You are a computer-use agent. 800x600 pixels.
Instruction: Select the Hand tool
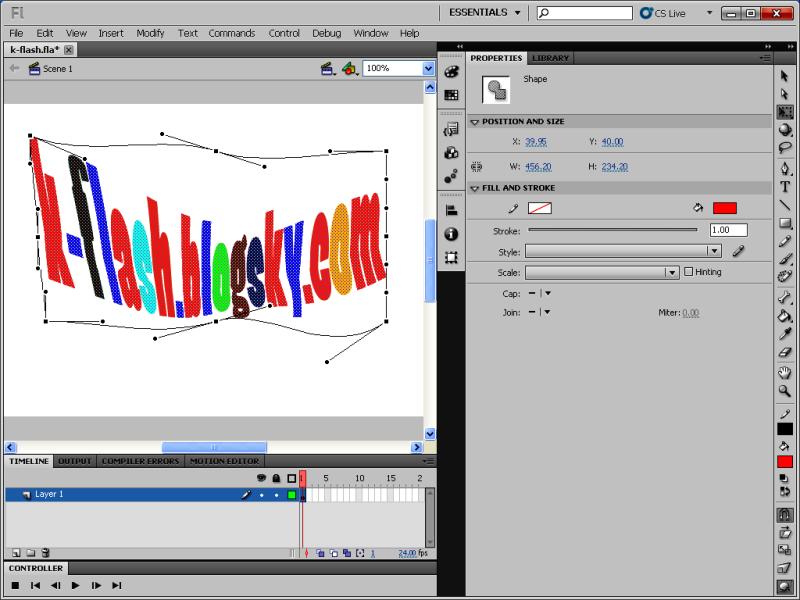point(785,372)
